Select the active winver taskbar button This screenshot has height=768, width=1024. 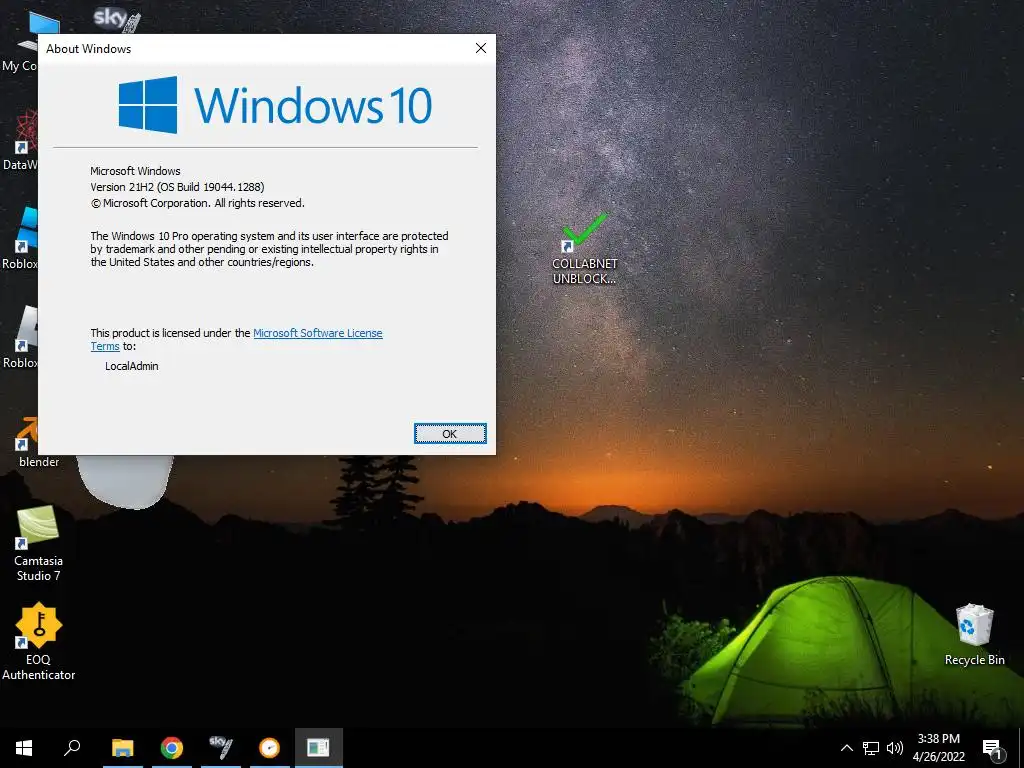click(x=319, y=748)
